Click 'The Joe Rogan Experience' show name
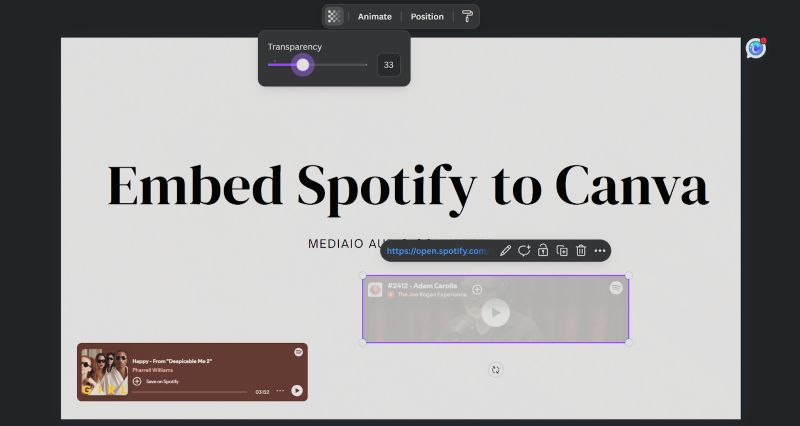800x426 pixels. (432, 294)
